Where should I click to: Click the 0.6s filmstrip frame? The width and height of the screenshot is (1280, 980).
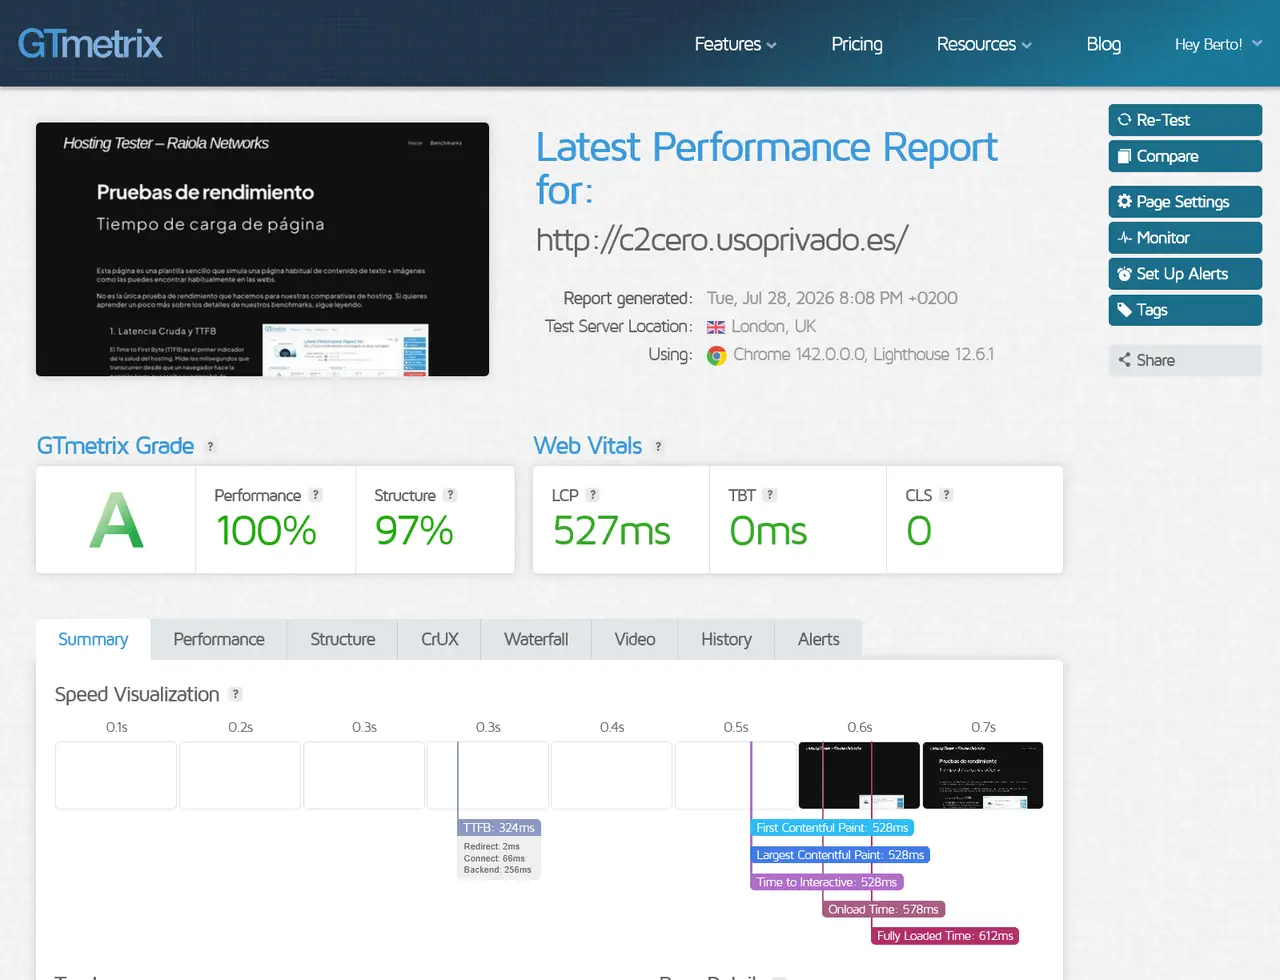click(859, 775)
